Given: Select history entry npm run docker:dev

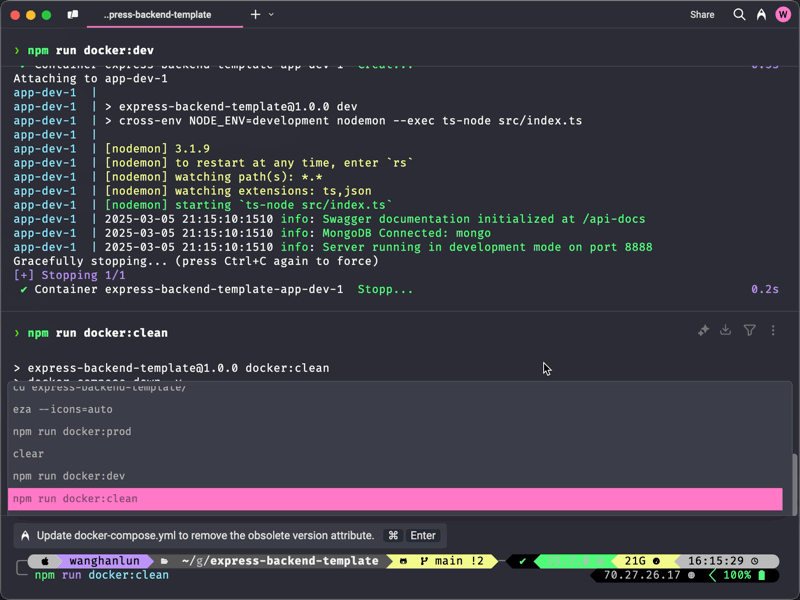Looking at the screenshot, I should (395, 476).
